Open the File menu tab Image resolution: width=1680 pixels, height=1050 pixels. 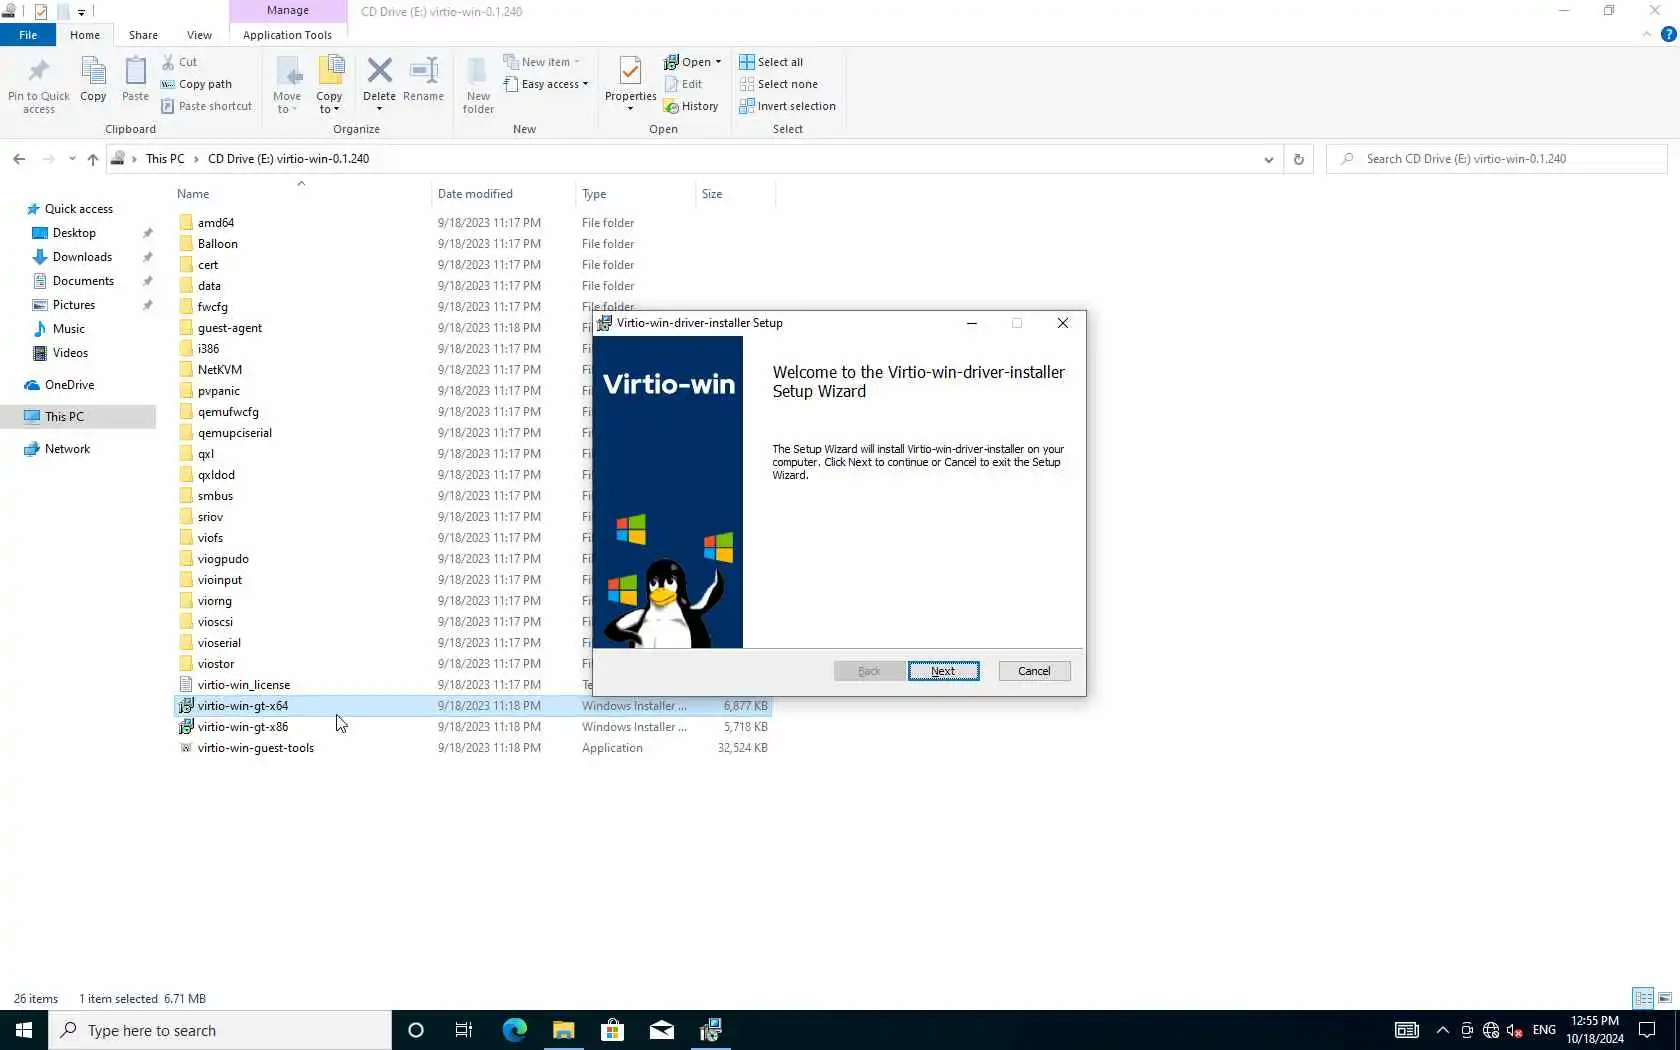(x=28, y=35)
